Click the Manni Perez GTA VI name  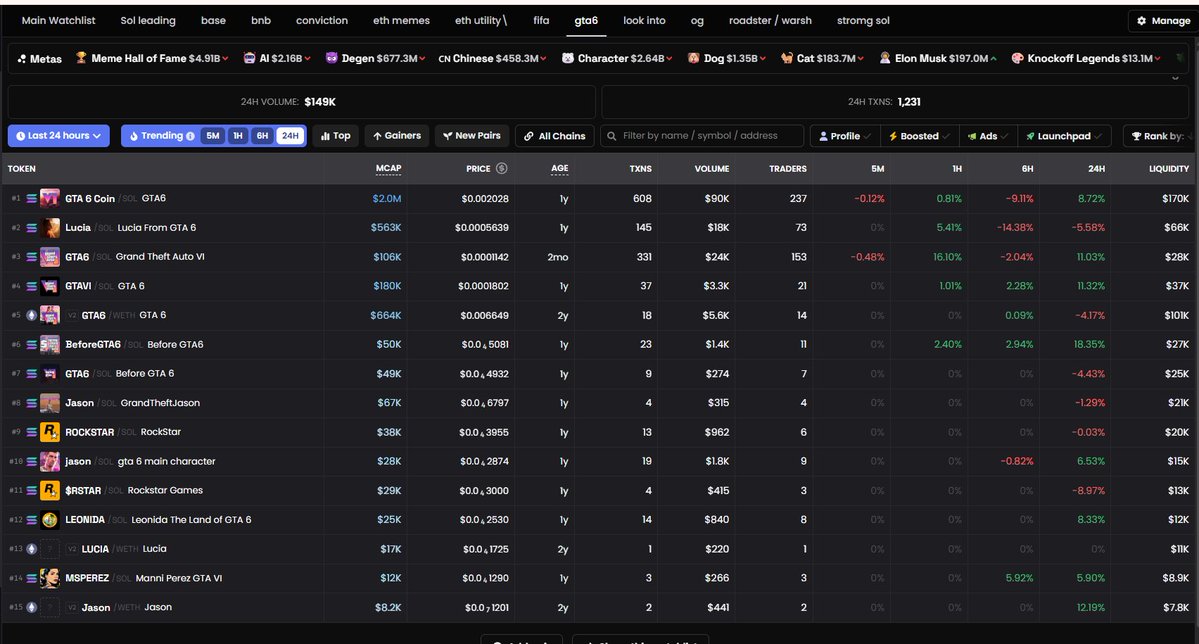[x=179, y=578]
